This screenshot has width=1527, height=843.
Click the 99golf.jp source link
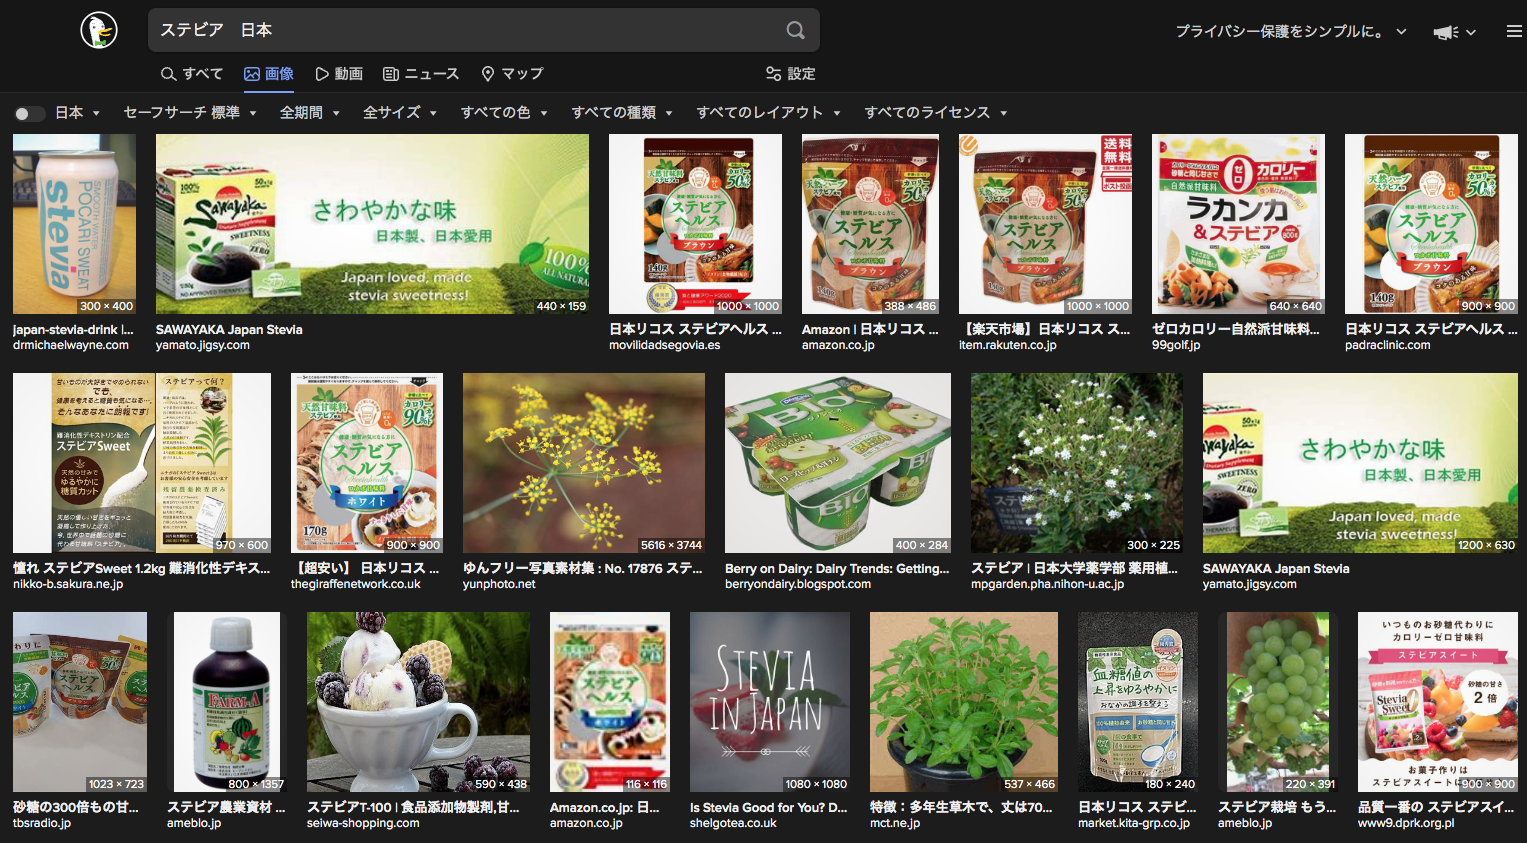(x=1176, y=345)
